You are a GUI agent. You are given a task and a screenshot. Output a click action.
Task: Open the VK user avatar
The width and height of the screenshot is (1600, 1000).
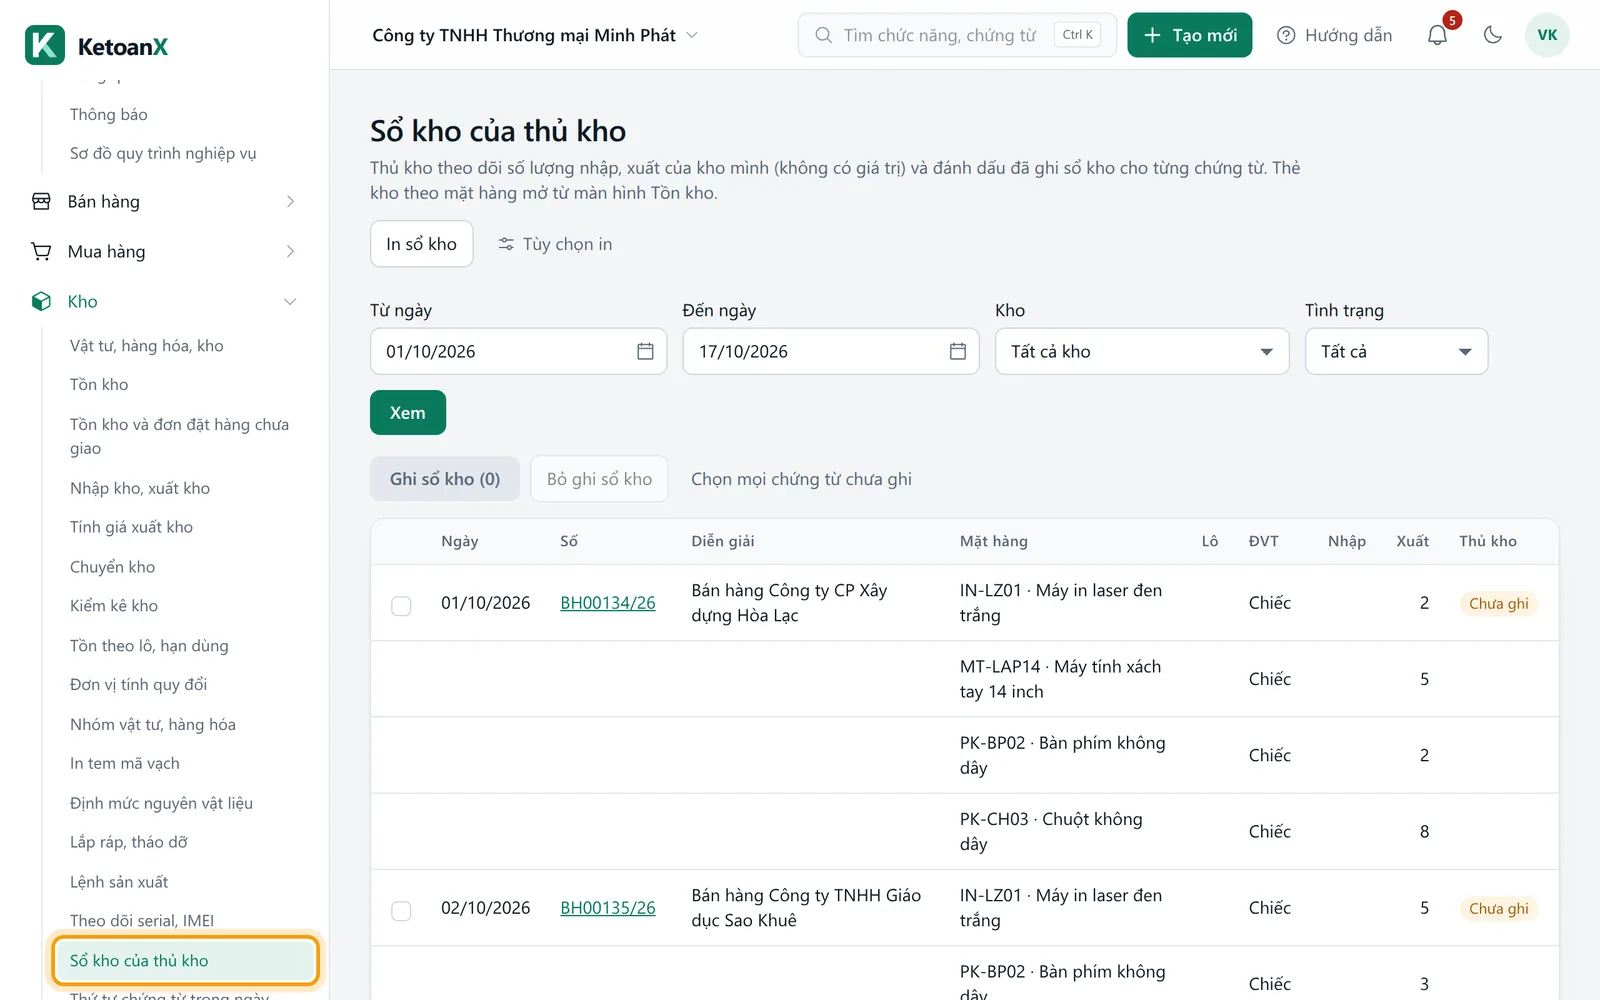click(1547, 35)
